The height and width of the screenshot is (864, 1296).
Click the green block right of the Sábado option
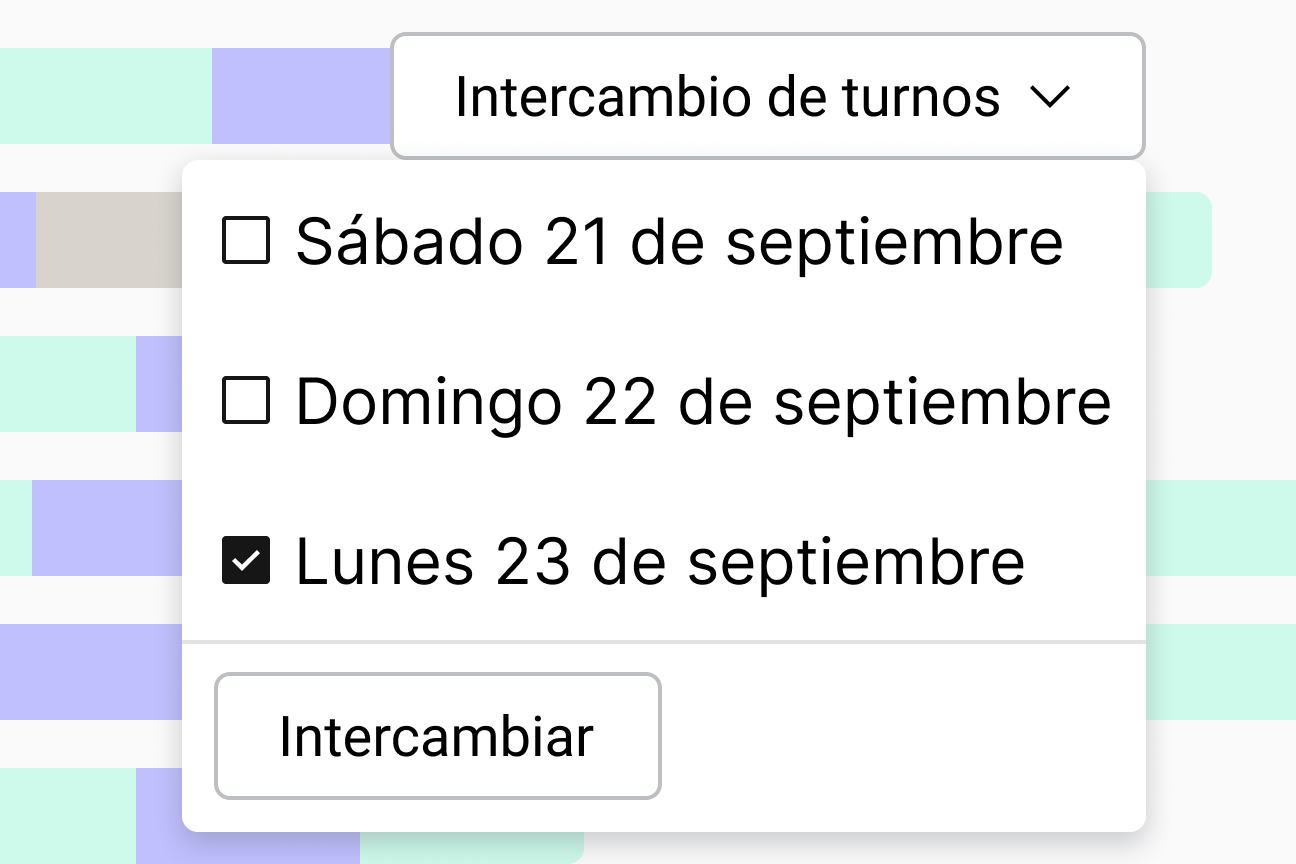click(1178, 240)
